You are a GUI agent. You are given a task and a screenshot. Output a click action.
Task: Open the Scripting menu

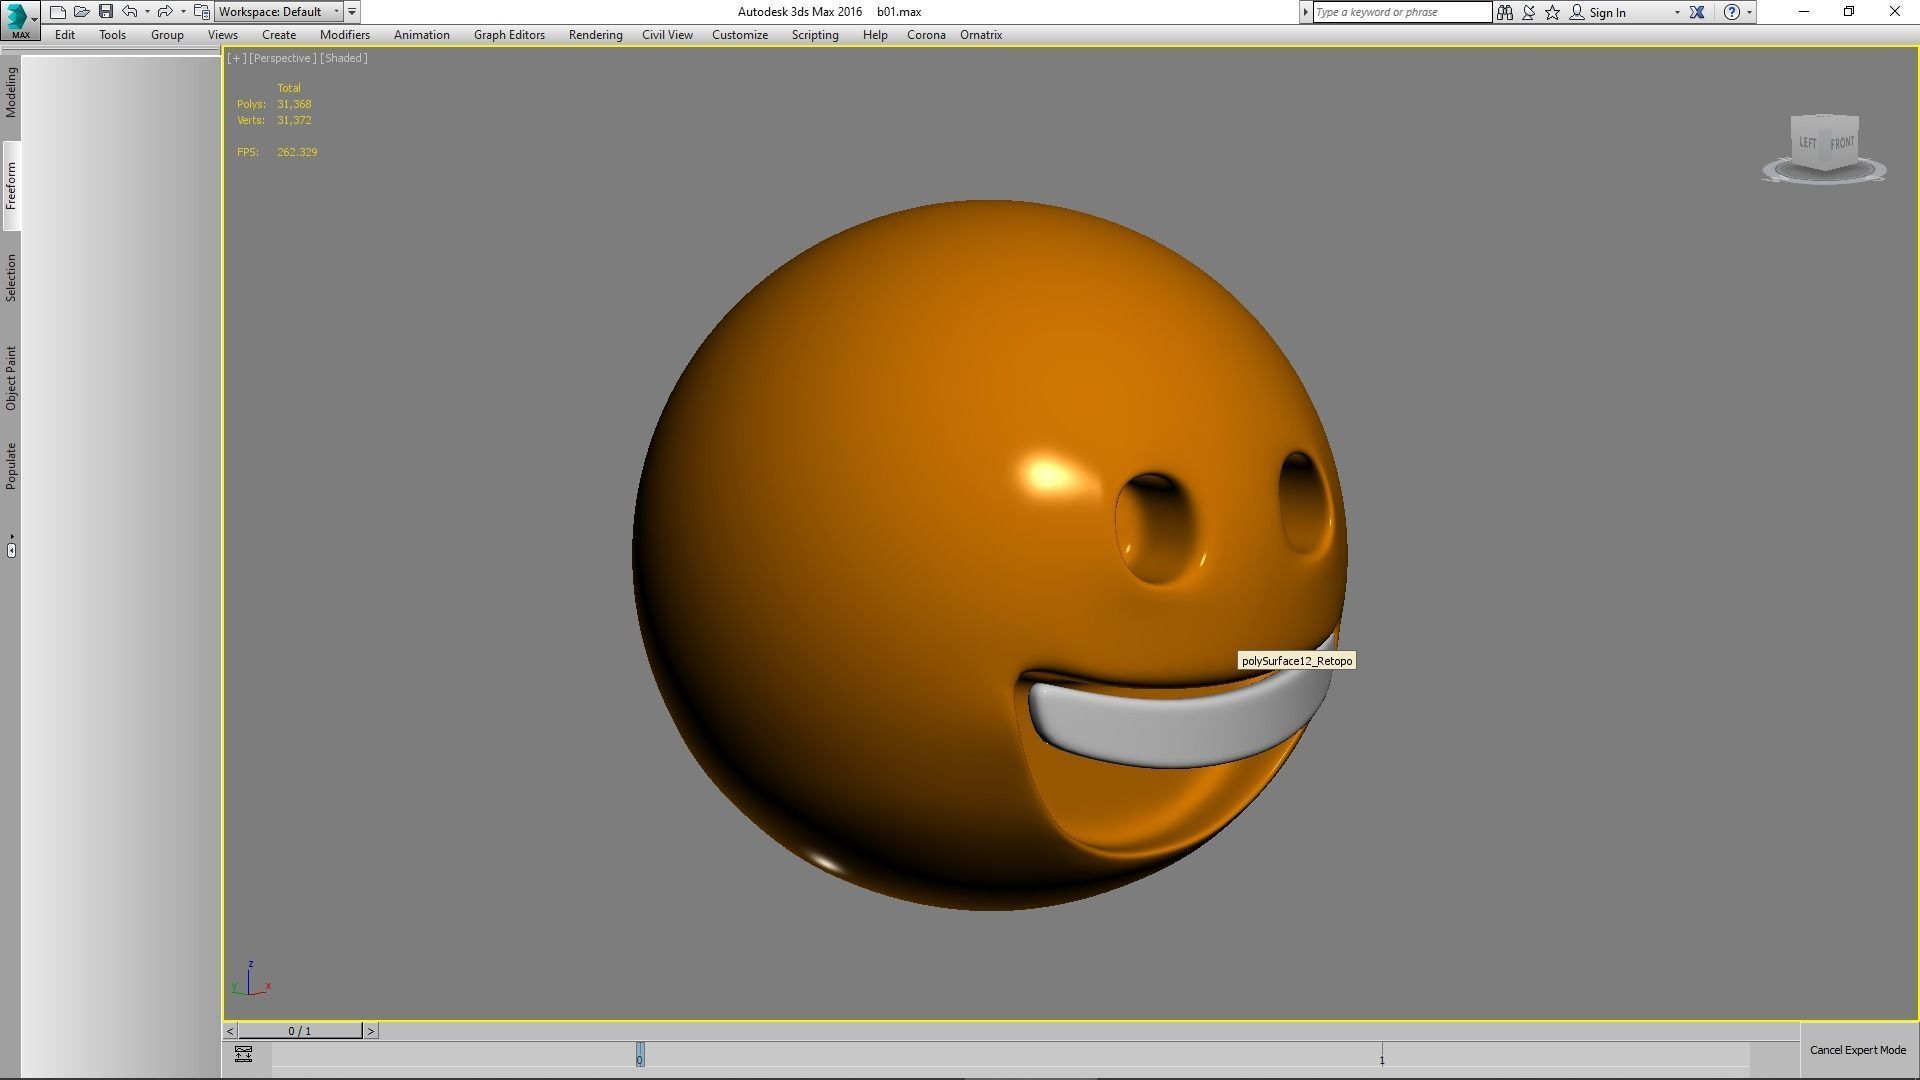(815, 35)
